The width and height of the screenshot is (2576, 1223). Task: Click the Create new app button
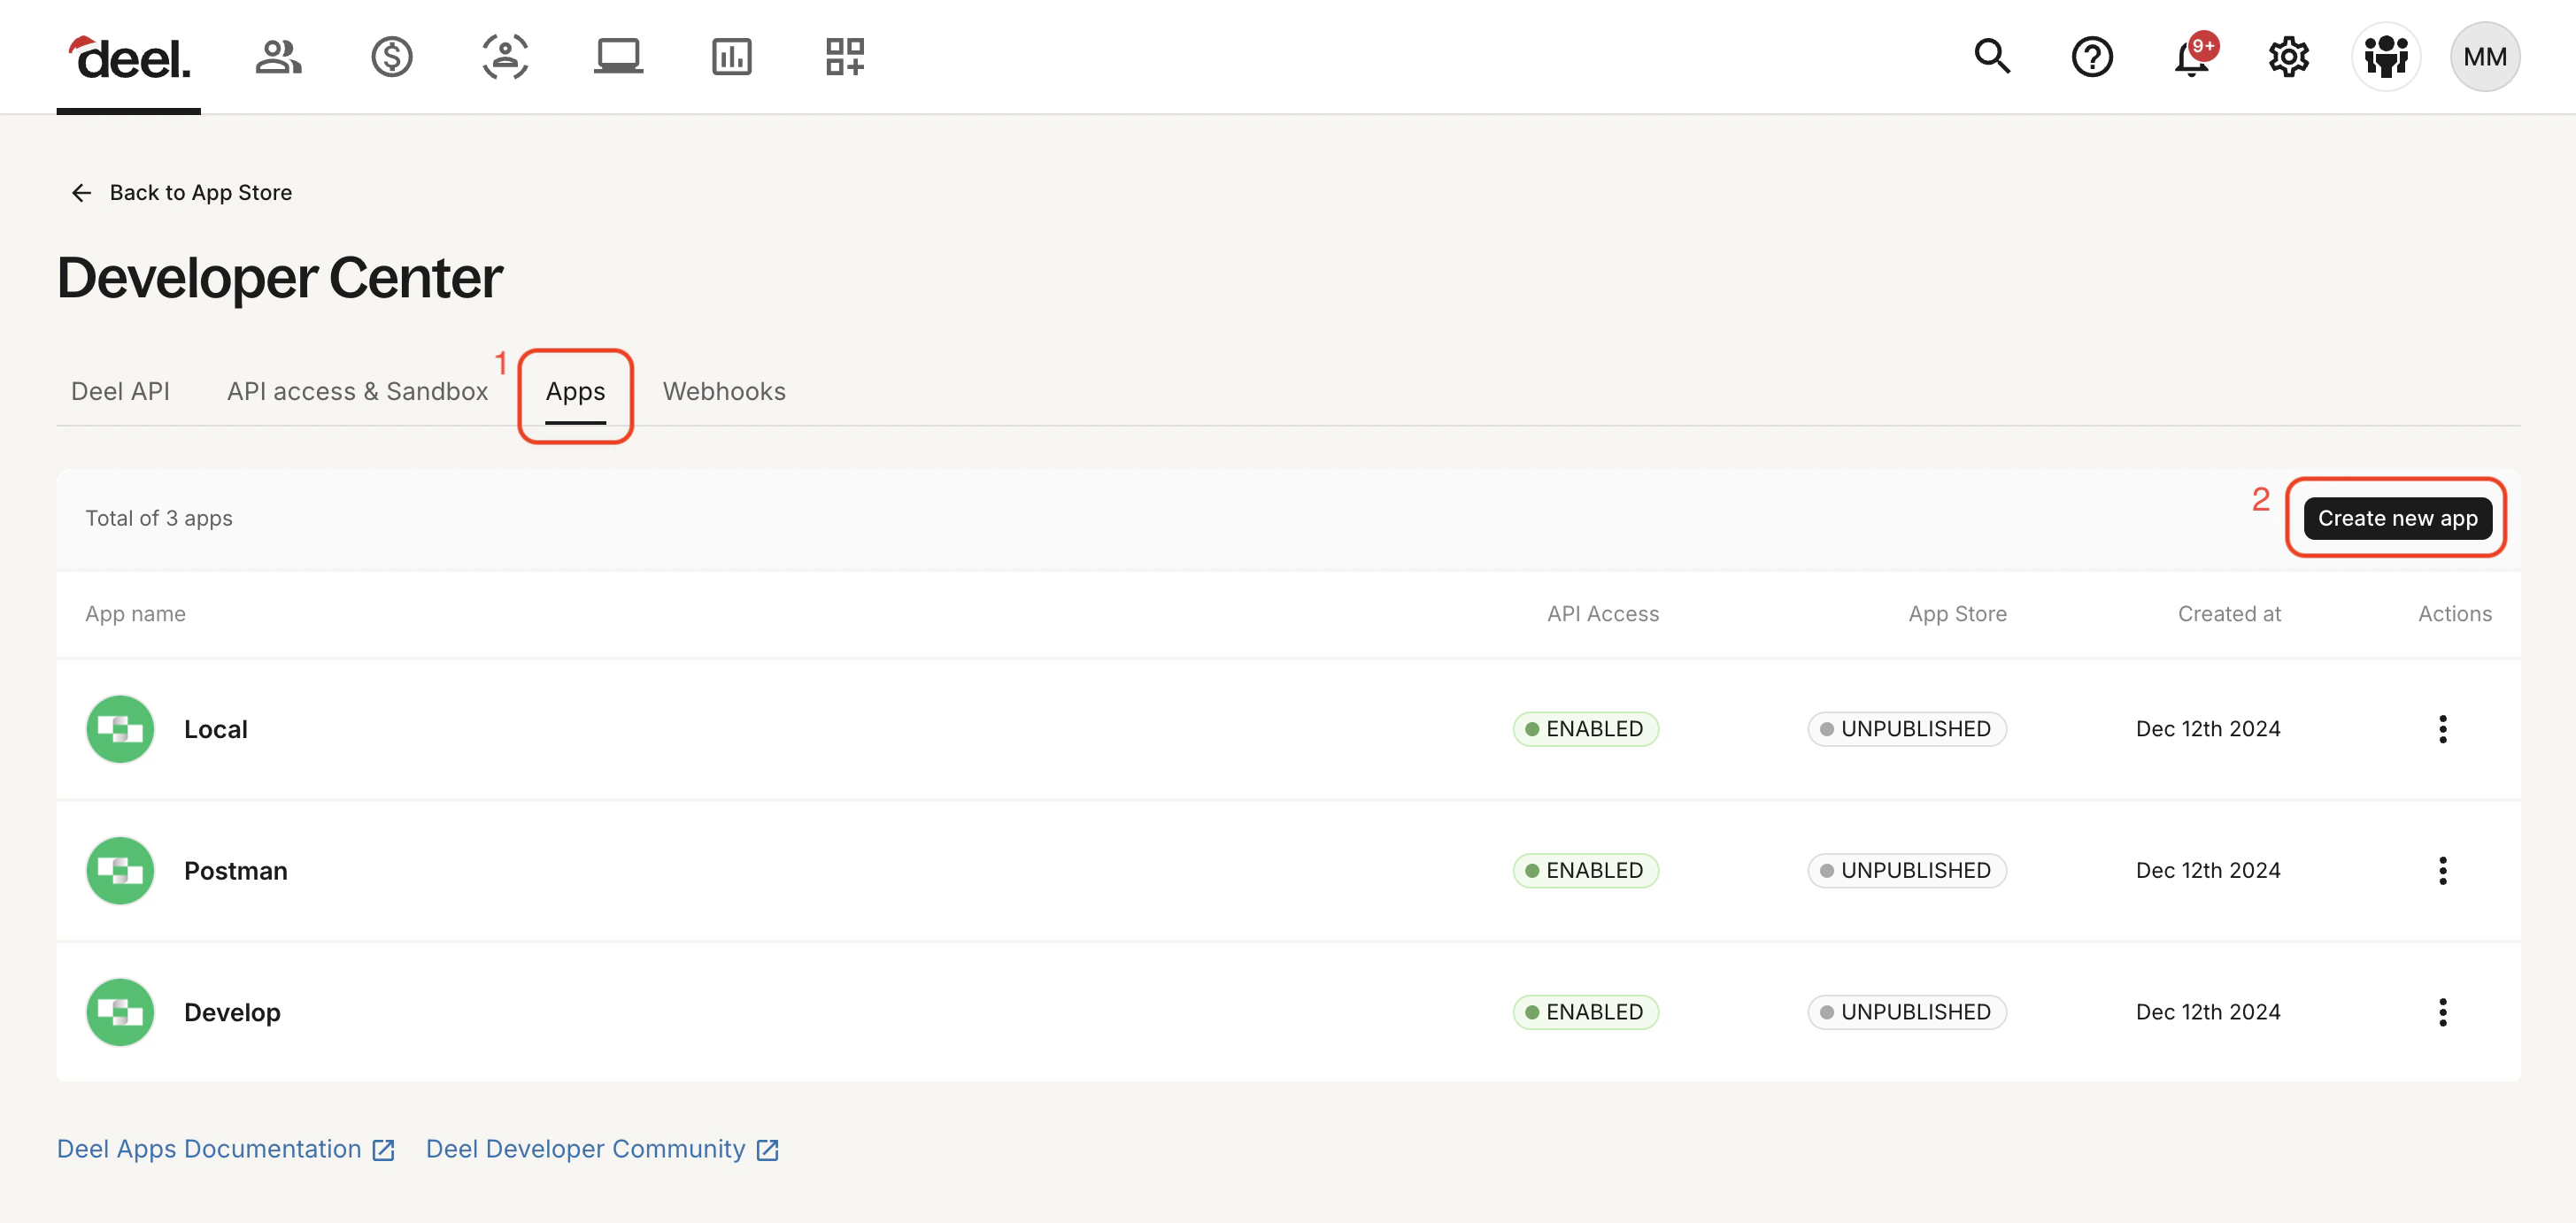tap(2396, 518)
